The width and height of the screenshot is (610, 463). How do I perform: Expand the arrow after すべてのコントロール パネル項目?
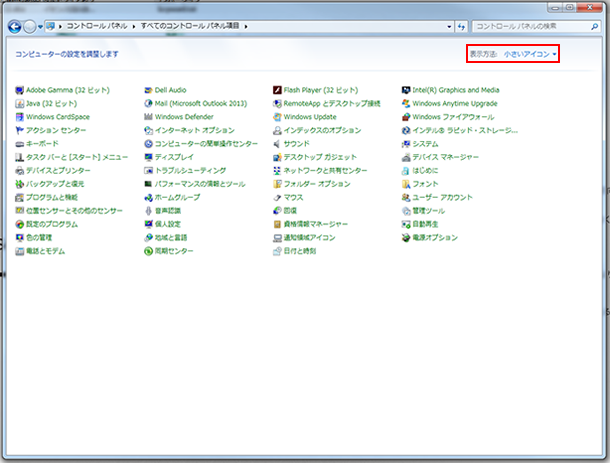246,26
